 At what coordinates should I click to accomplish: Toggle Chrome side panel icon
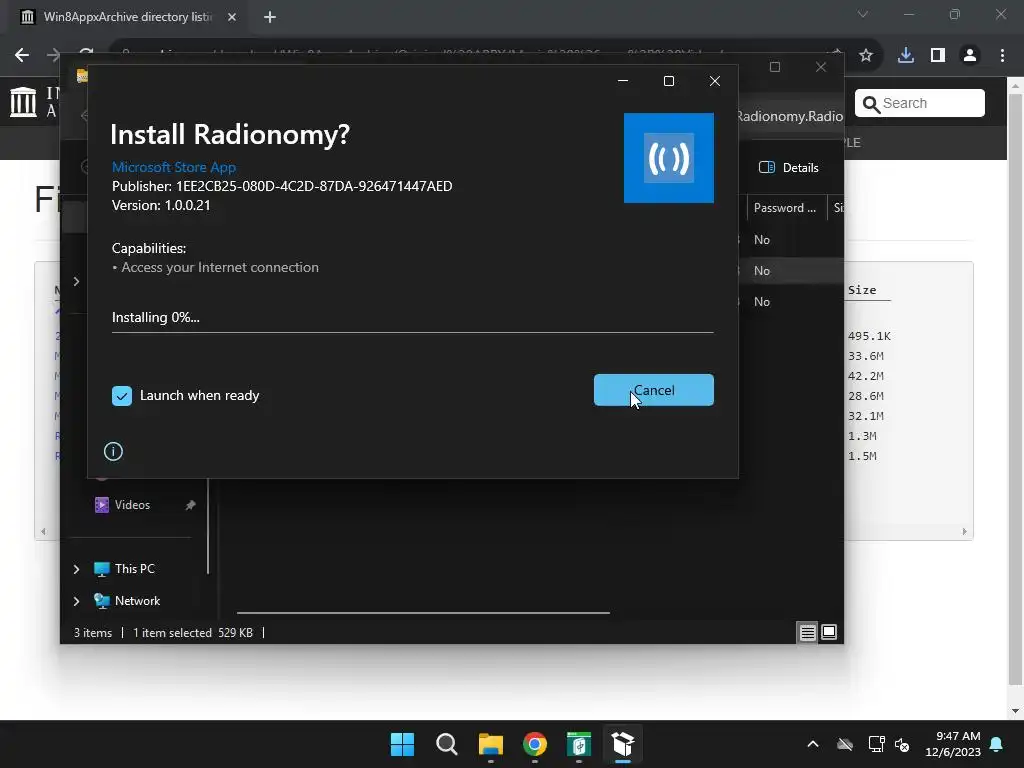coord(938,56)
